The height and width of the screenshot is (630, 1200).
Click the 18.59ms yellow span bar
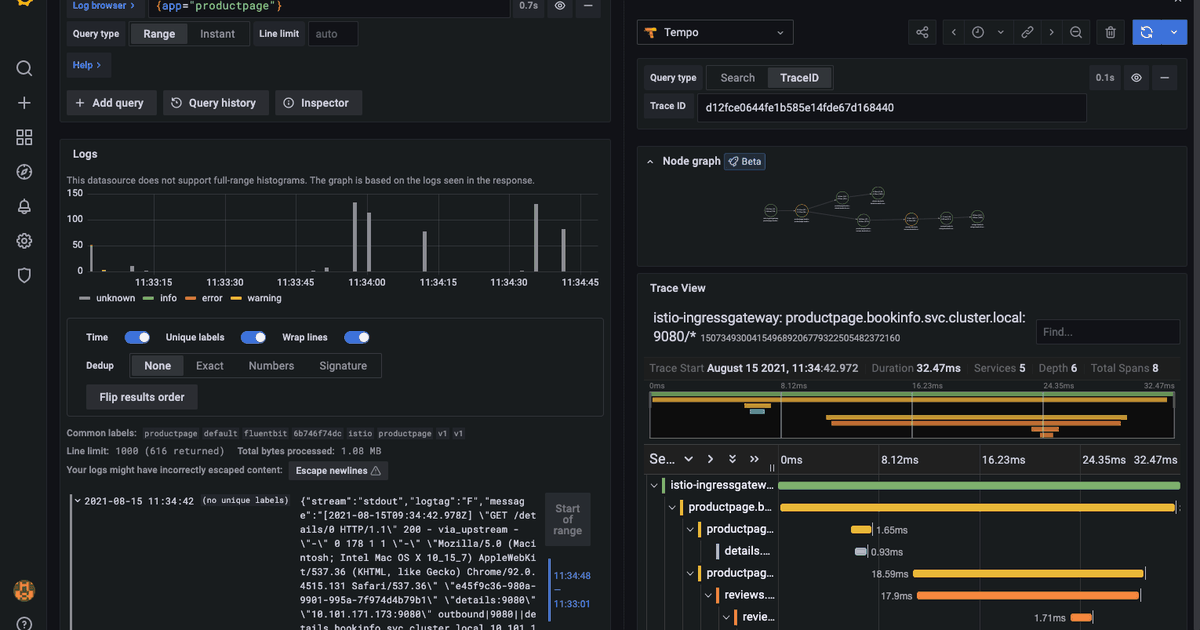1028,574
